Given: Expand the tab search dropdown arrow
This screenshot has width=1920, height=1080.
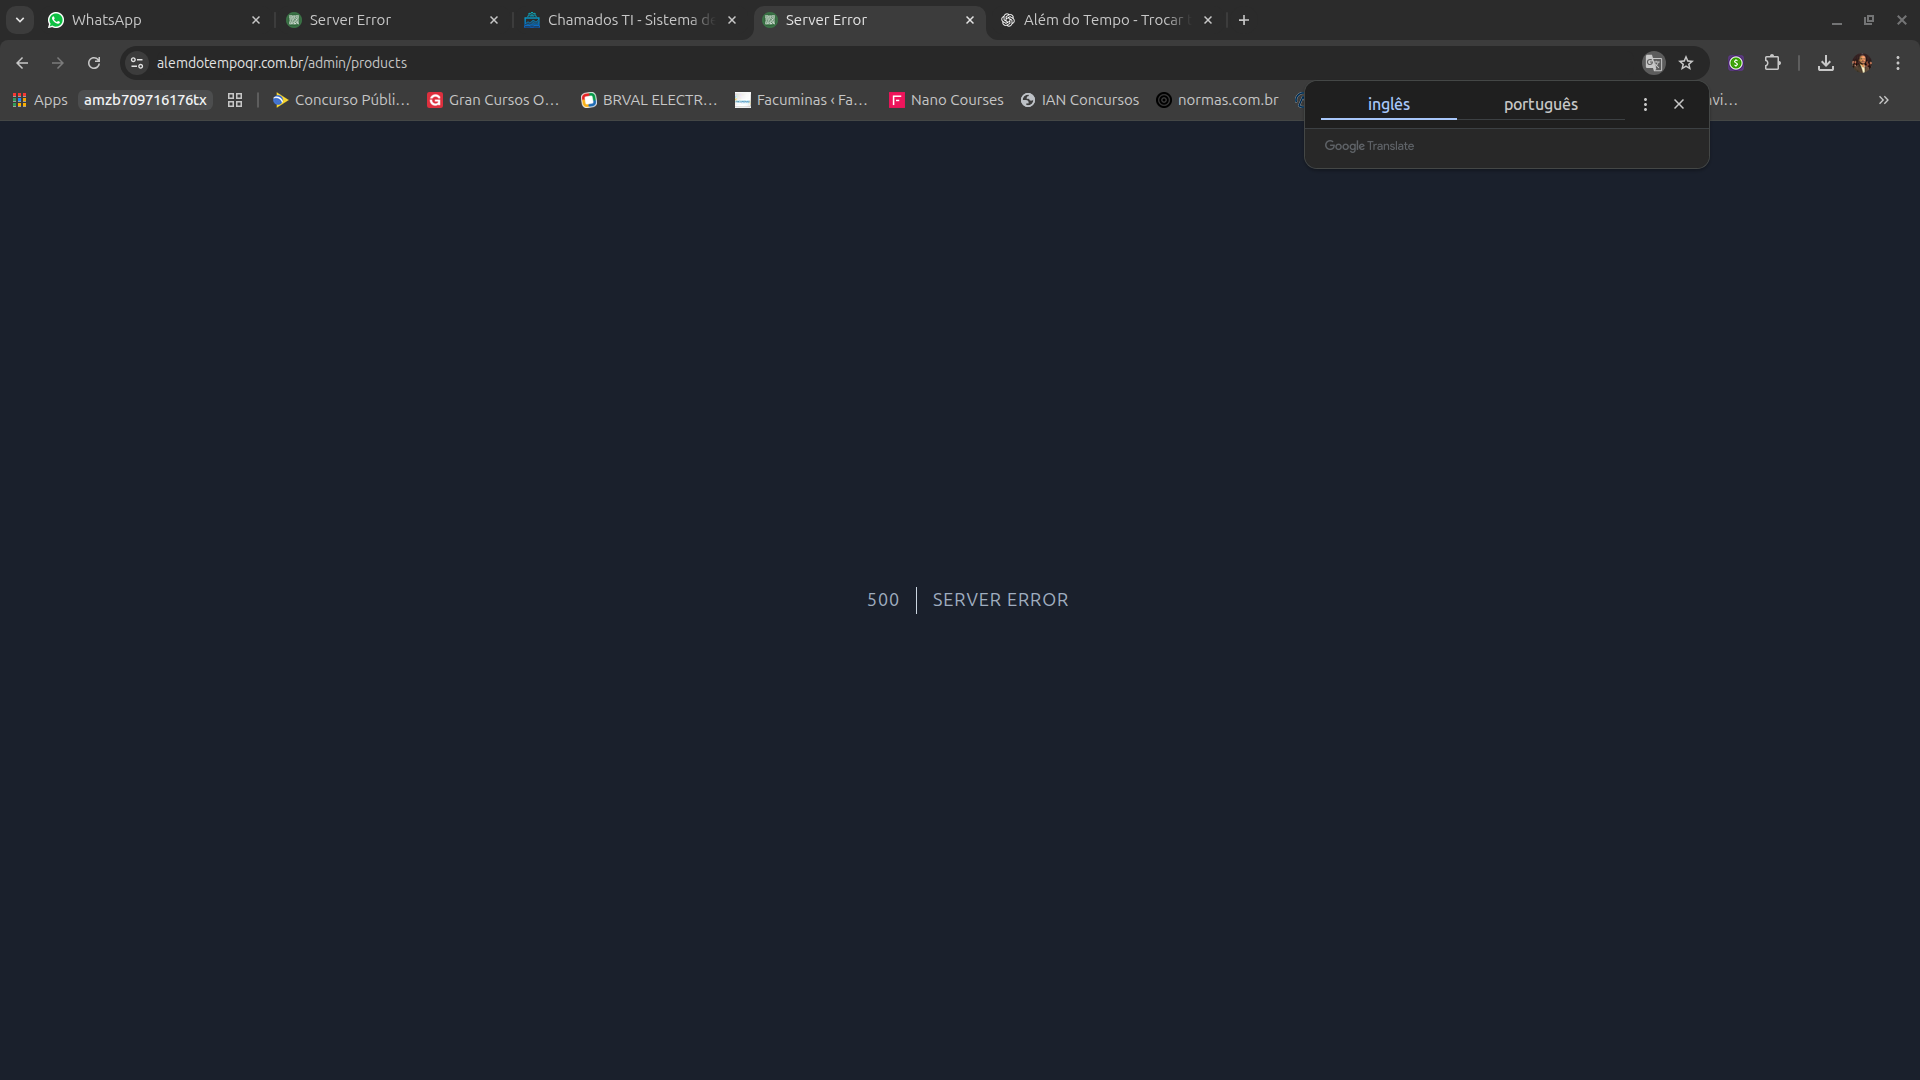Looking at the screenshot, I should click(x=19, y=20).
